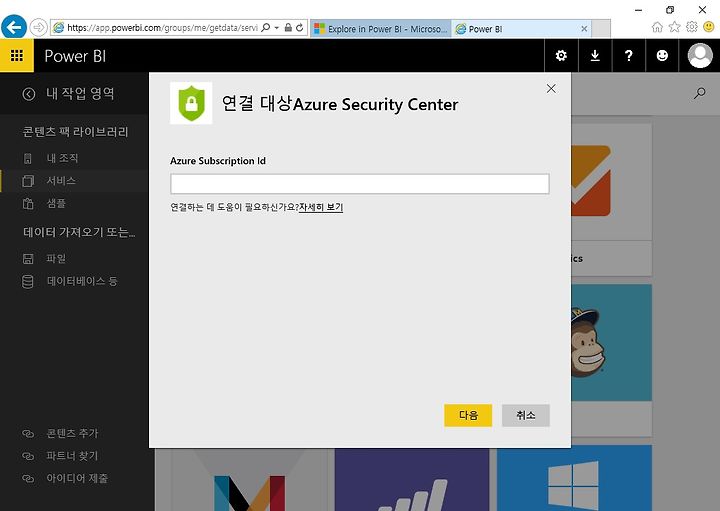This screenshot has width=720, height=511.
Task: Click the Power BI logo text
Action: [x=75, y=56]
